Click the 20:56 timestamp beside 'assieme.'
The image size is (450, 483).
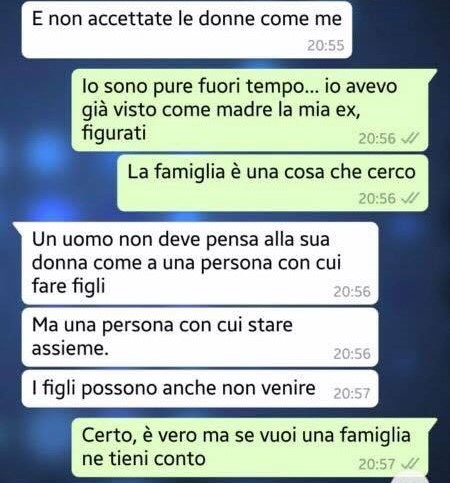pos(352,354)
